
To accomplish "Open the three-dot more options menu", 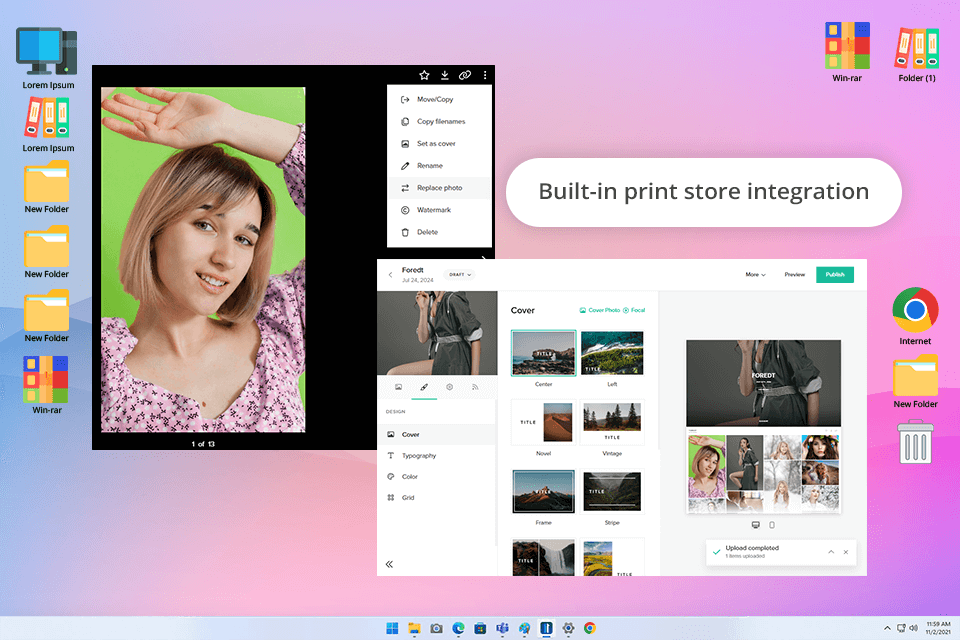I will pyautogui.click(x=485, y=75).
